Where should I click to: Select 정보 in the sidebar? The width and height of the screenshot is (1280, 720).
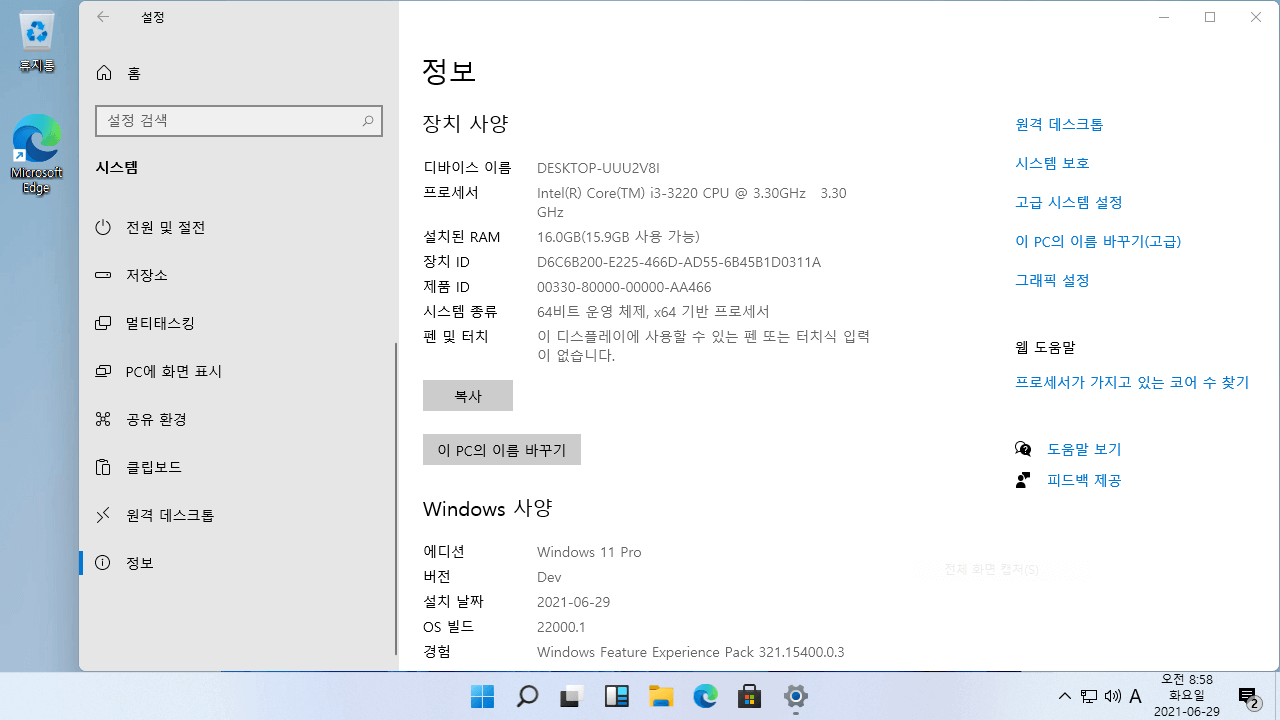tap(238, 563)
